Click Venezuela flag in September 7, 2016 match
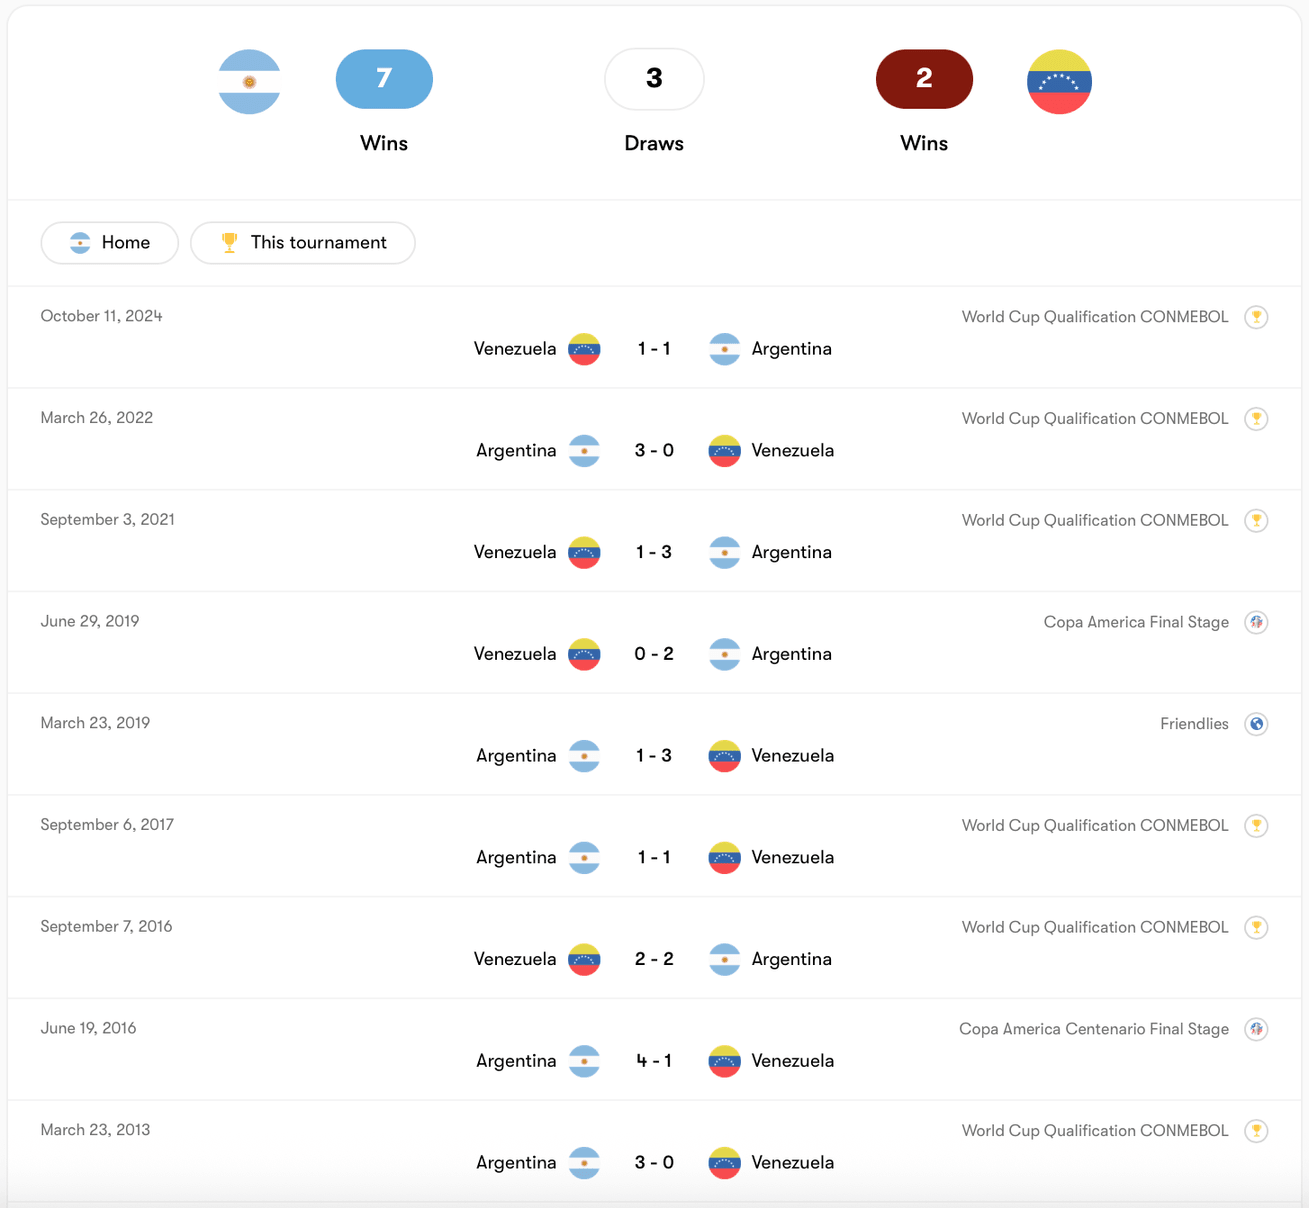 (584, 959)
